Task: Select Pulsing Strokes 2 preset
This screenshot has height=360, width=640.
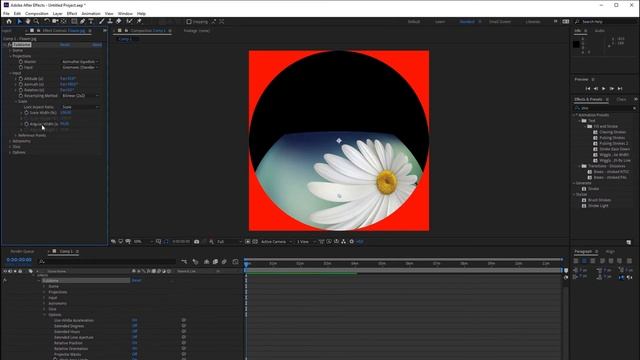Action: pos(613,144)
